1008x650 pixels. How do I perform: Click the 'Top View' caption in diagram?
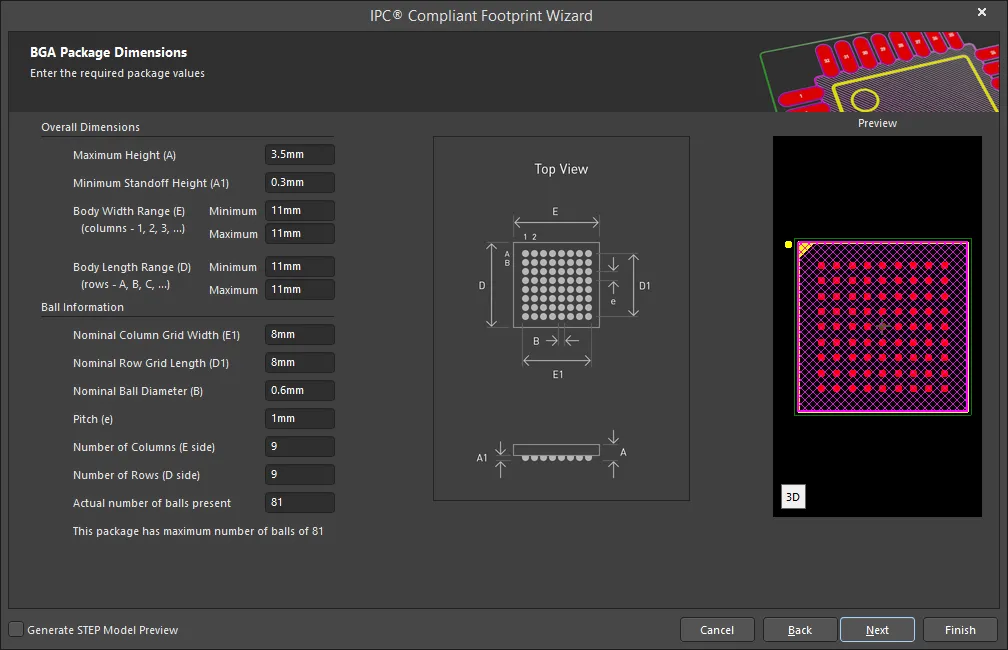tap(561, 169)
